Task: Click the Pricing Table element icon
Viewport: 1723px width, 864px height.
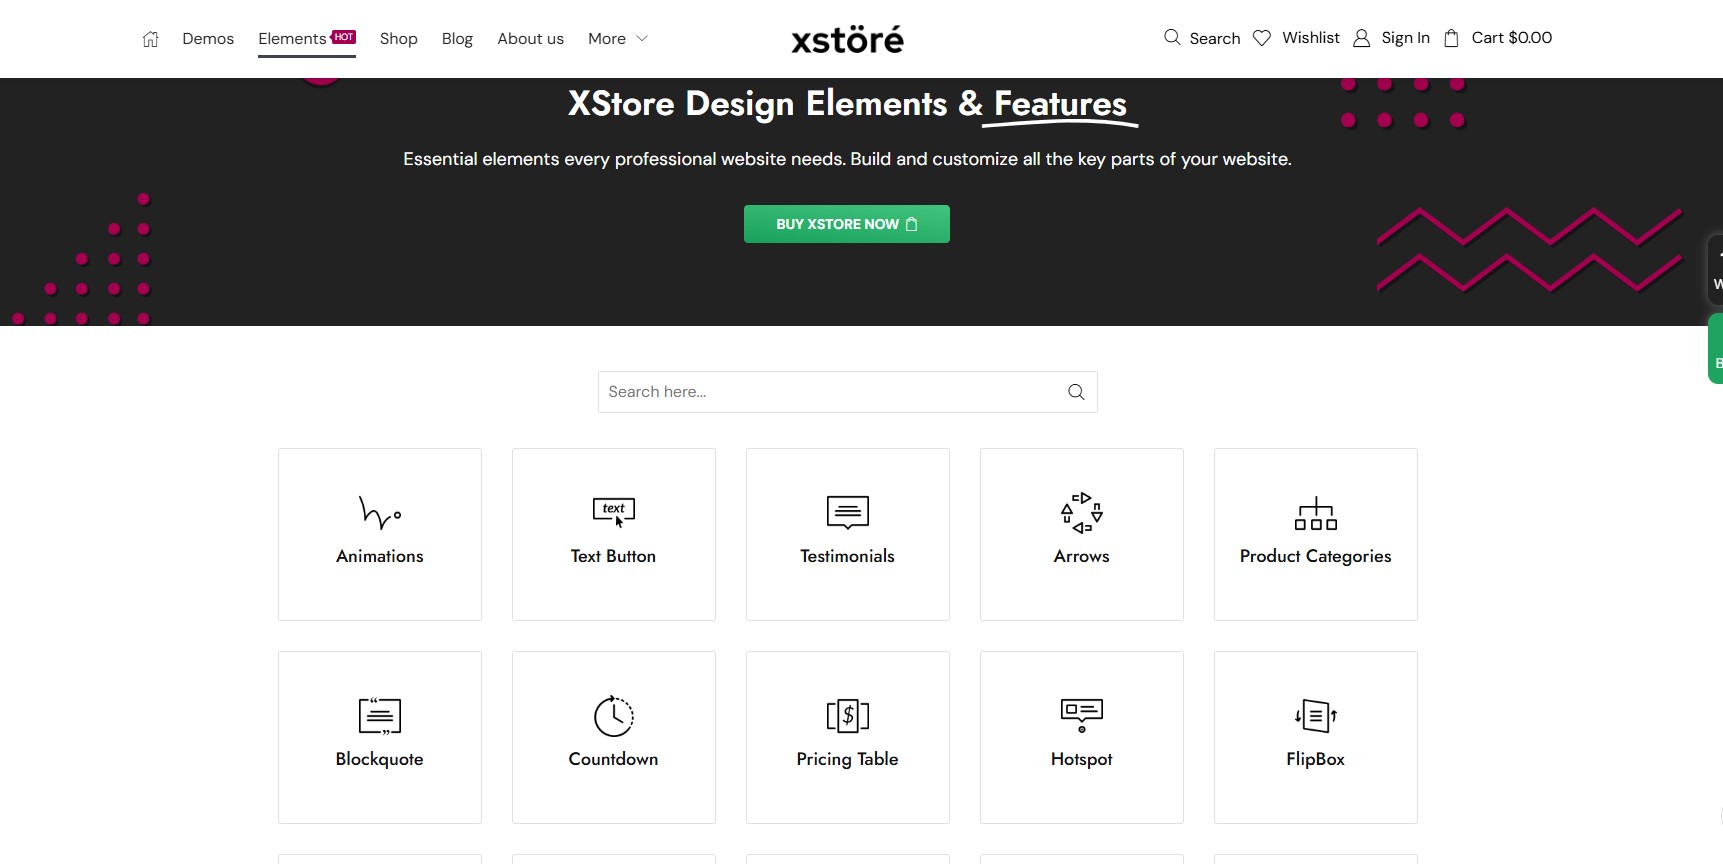Action: click(848, 716)
